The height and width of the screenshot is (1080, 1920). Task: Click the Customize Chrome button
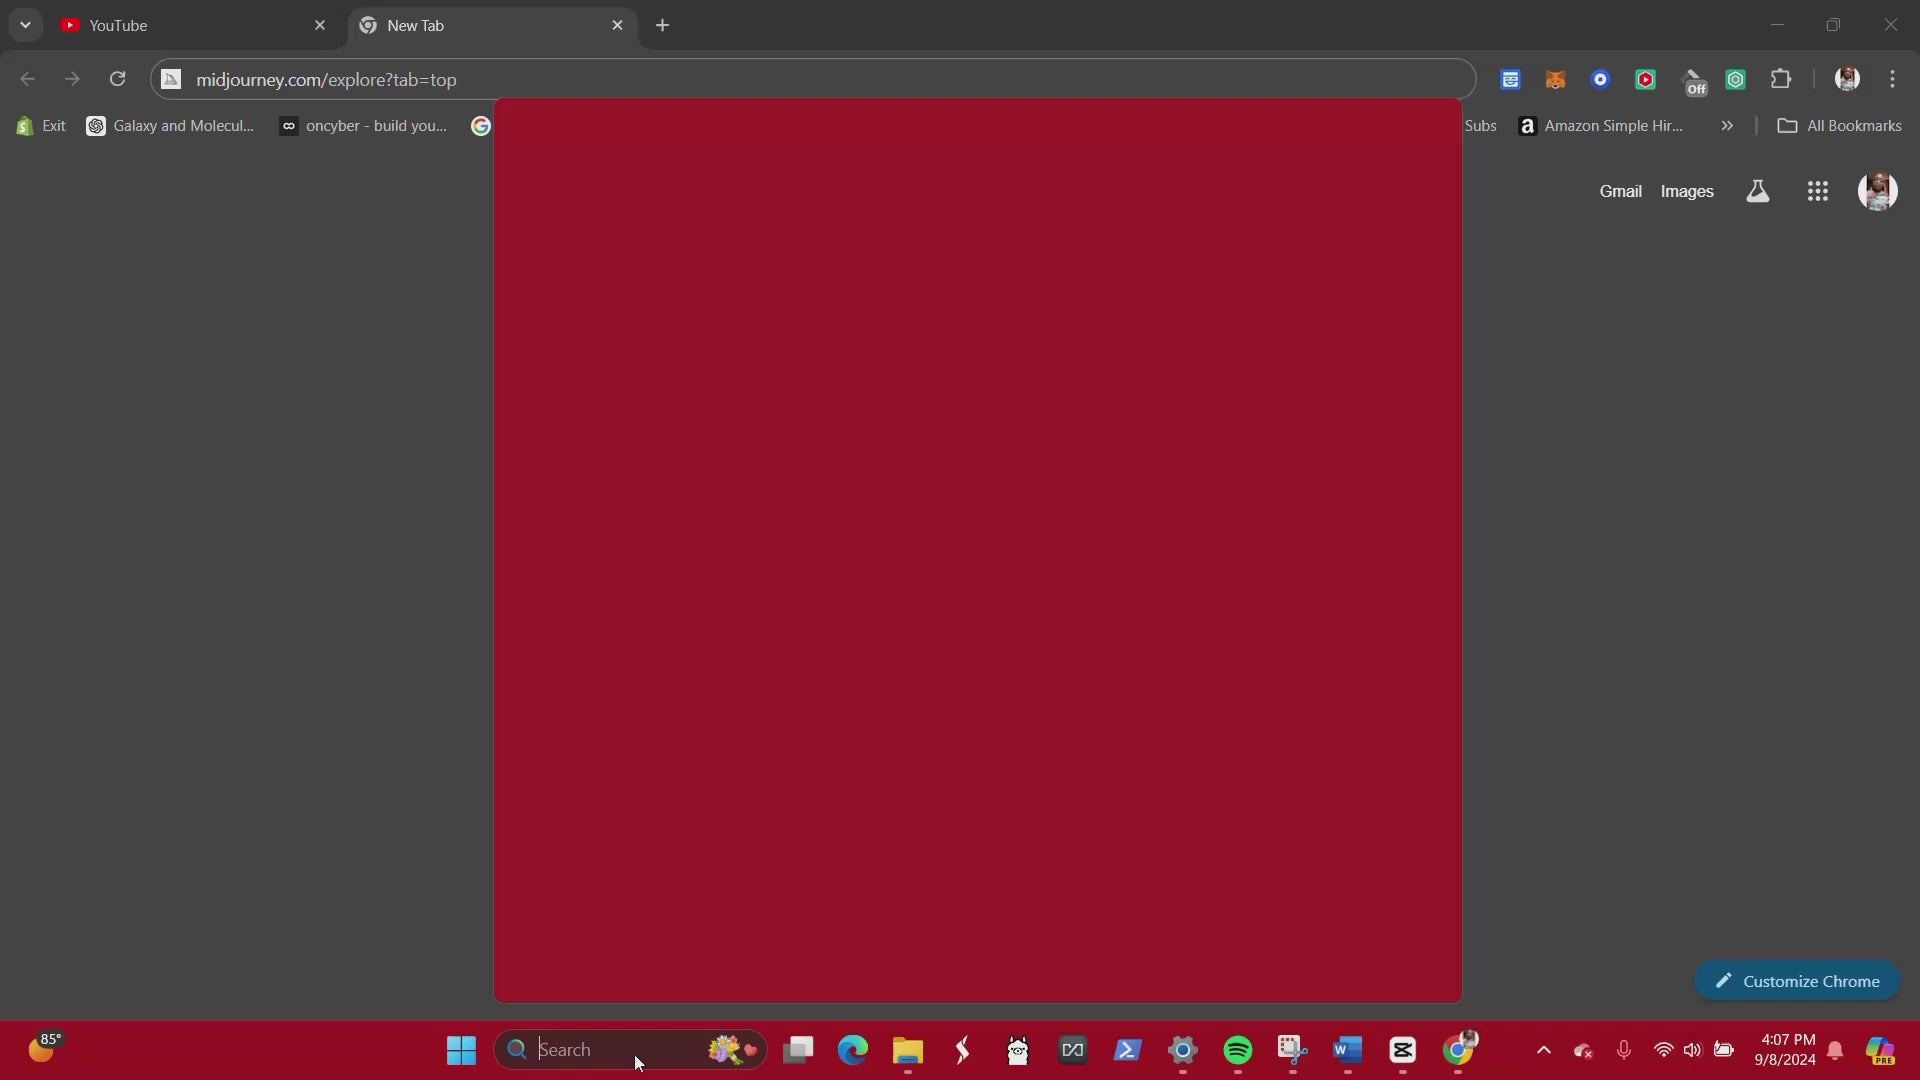(1797, 981)
